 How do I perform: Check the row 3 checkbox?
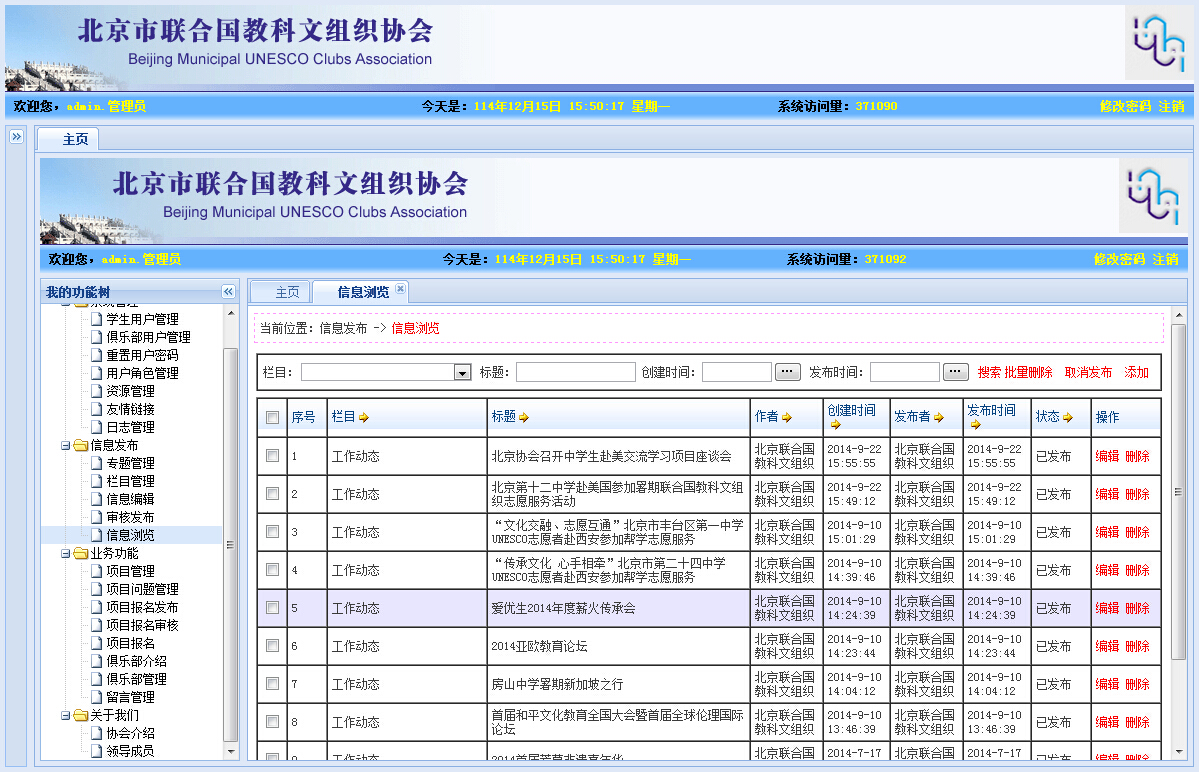272,531
